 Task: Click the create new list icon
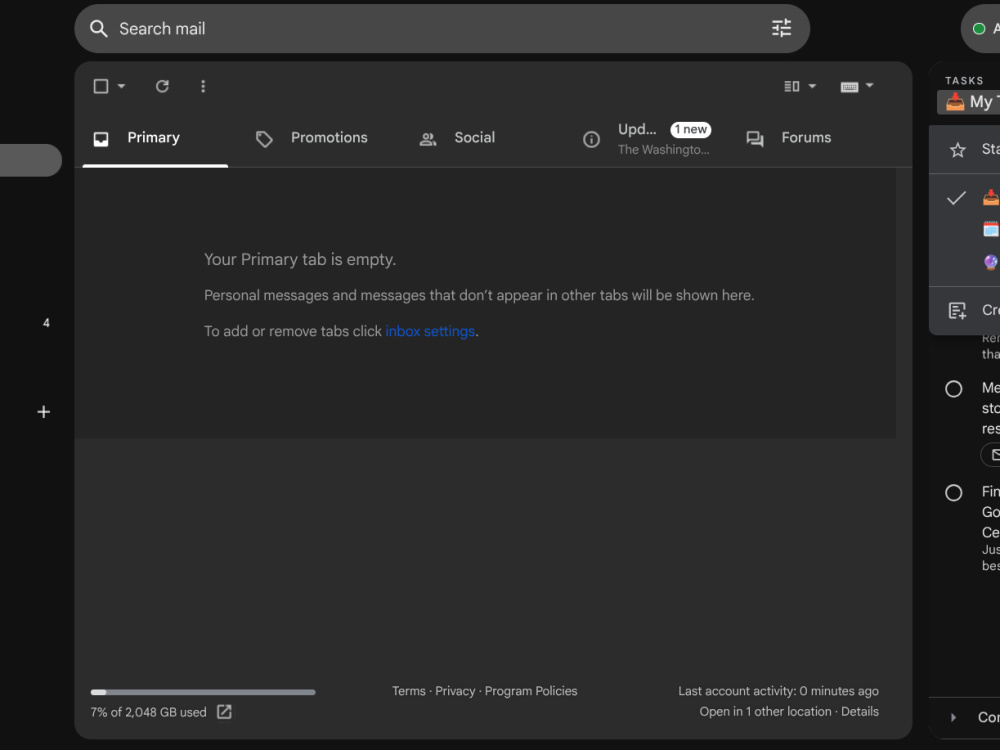[957, 311]
